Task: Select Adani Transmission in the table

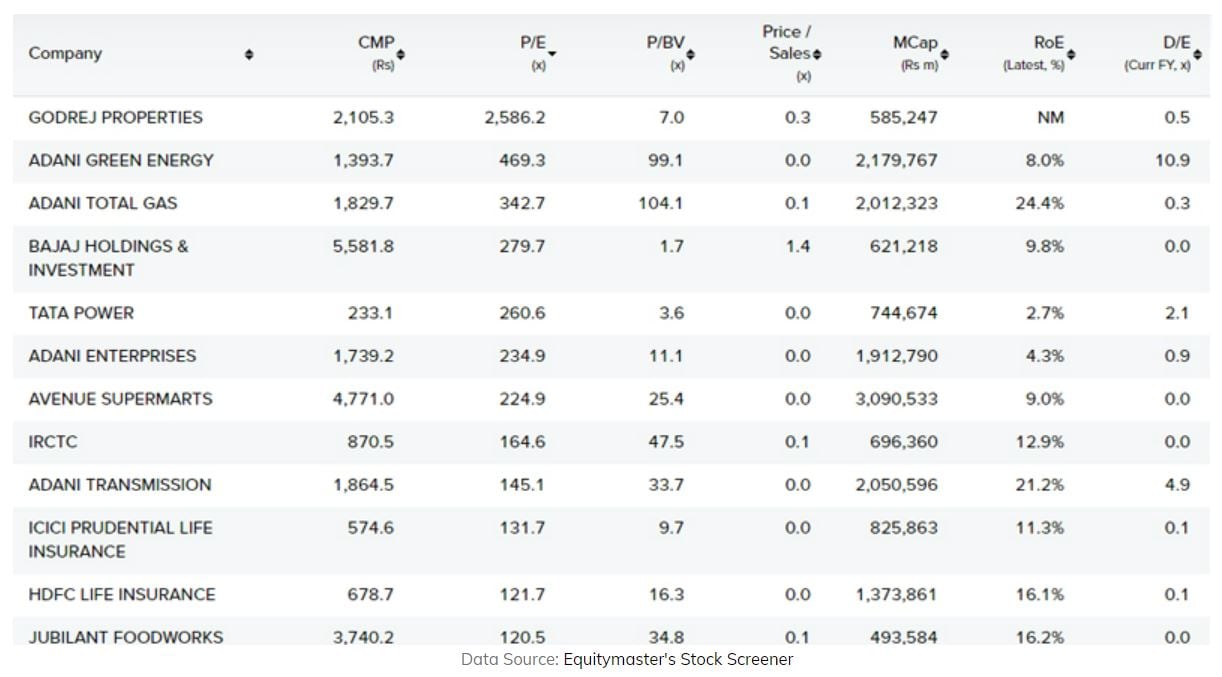Action: pos(120,485)
